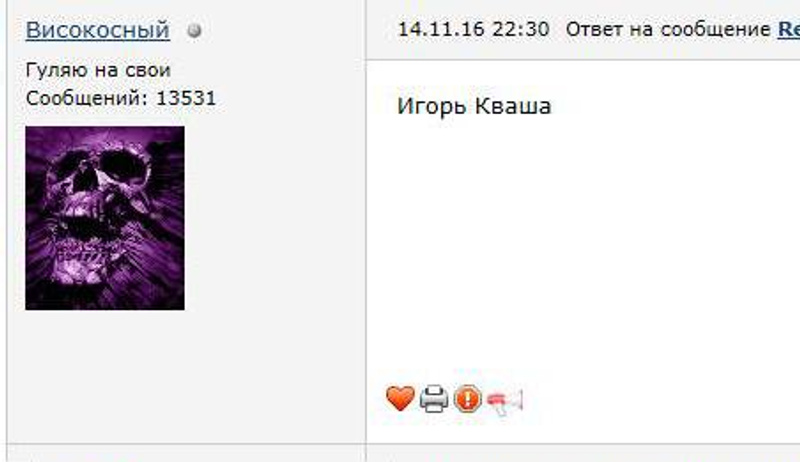Click the empty gray area below the avatar

coord(186,375)
